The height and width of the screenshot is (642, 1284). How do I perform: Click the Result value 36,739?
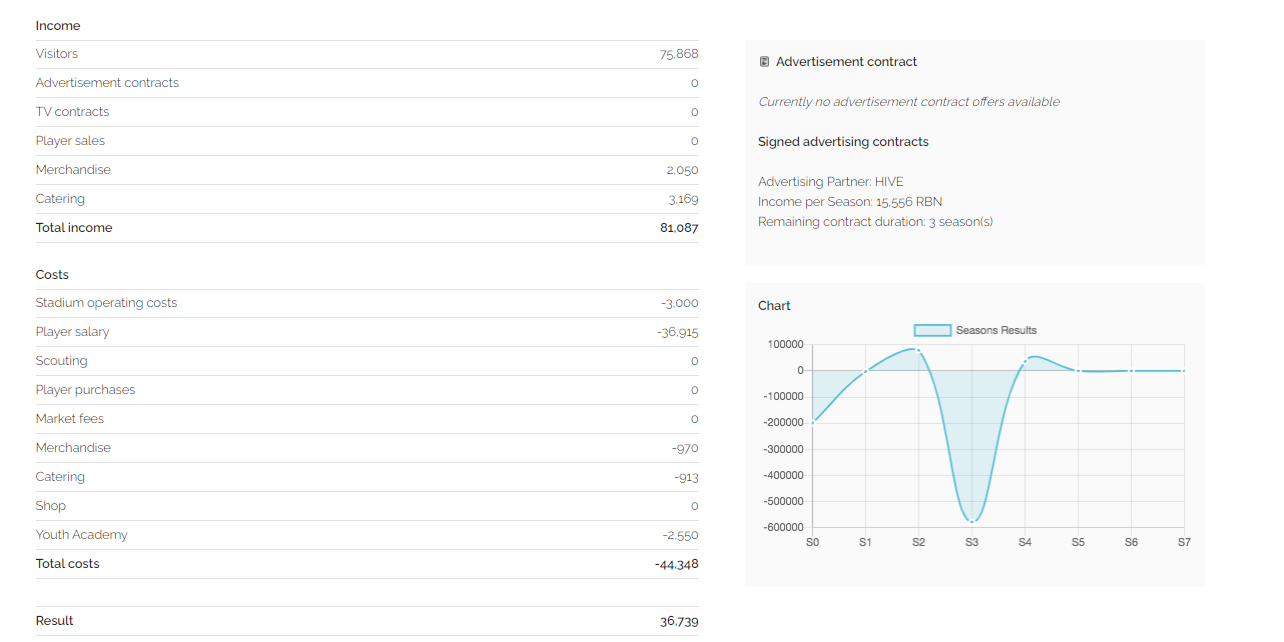(x=679, y=621)
